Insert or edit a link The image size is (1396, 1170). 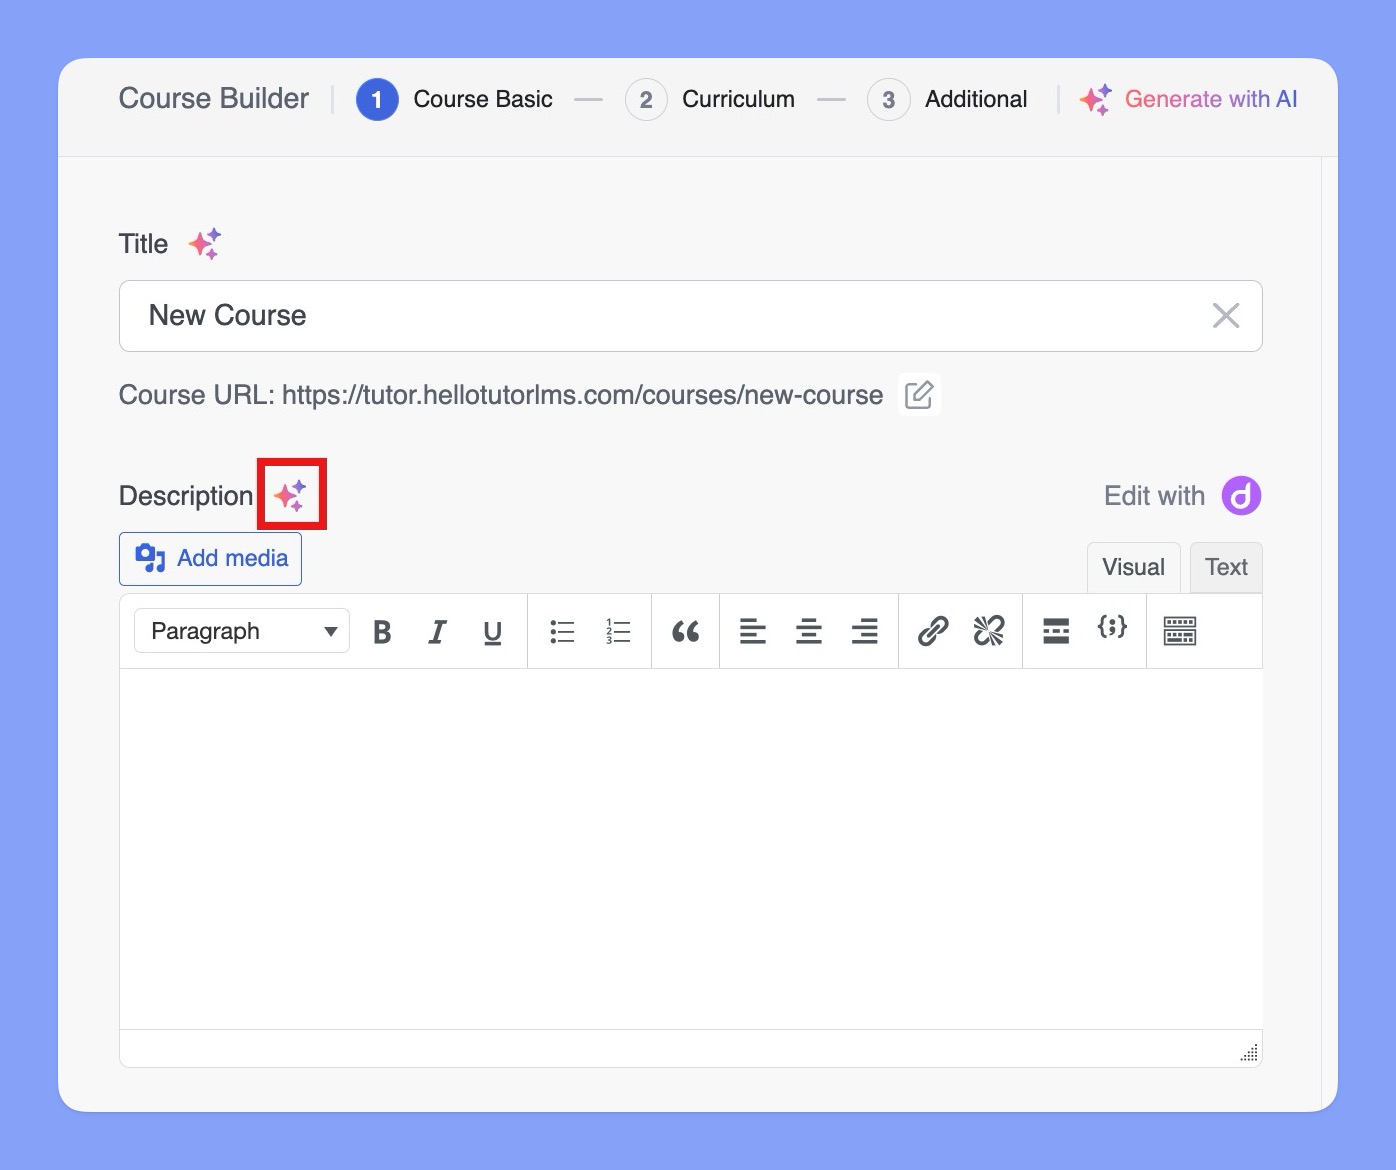coord(933,631)
